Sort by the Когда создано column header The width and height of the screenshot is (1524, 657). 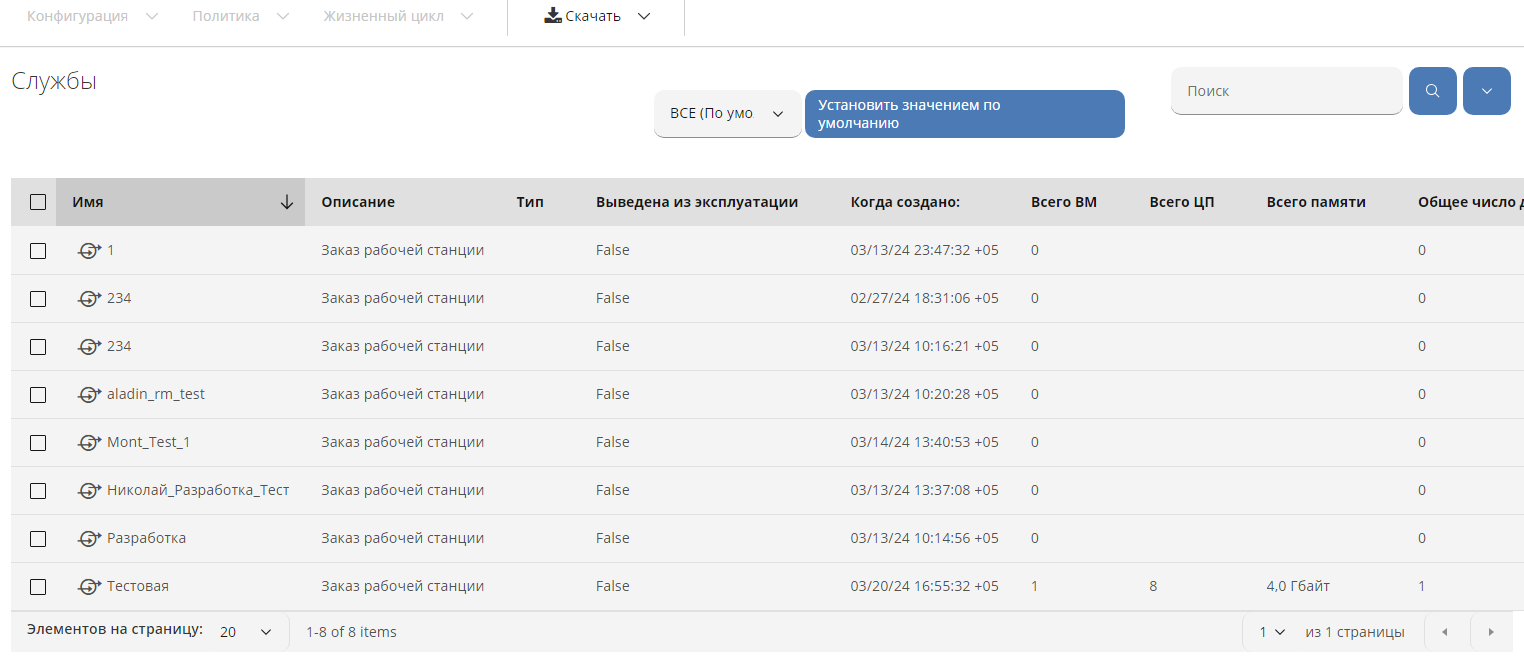(x=905, y=202)
